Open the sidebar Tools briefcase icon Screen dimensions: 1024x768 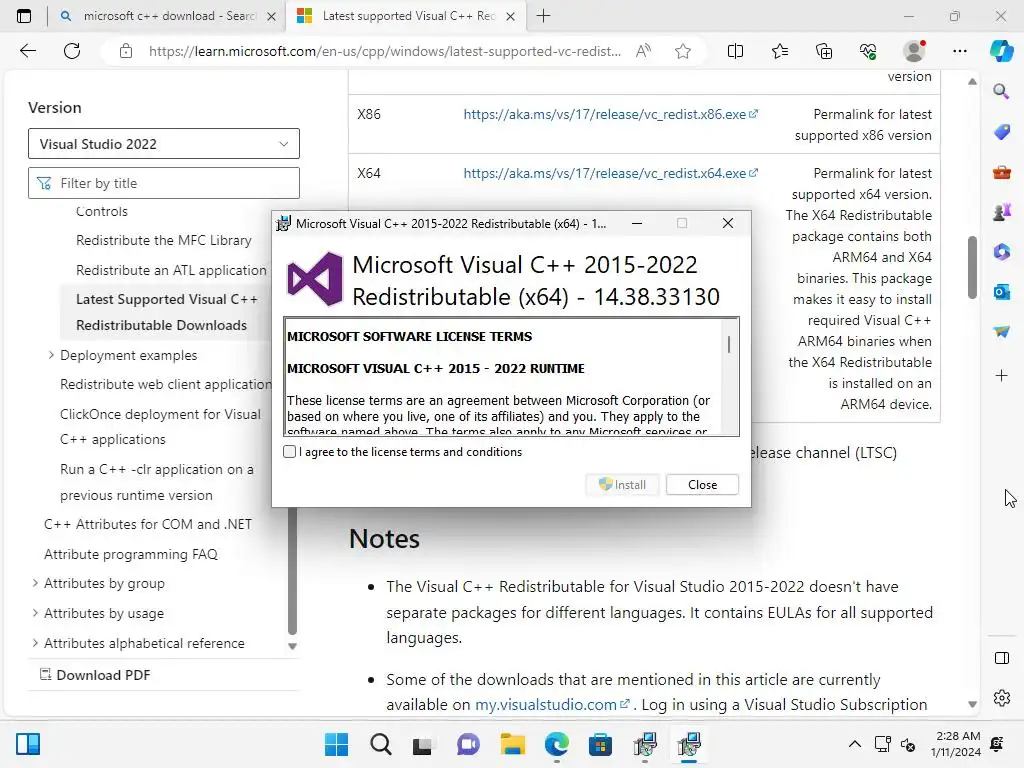[x=1001, y=172]
